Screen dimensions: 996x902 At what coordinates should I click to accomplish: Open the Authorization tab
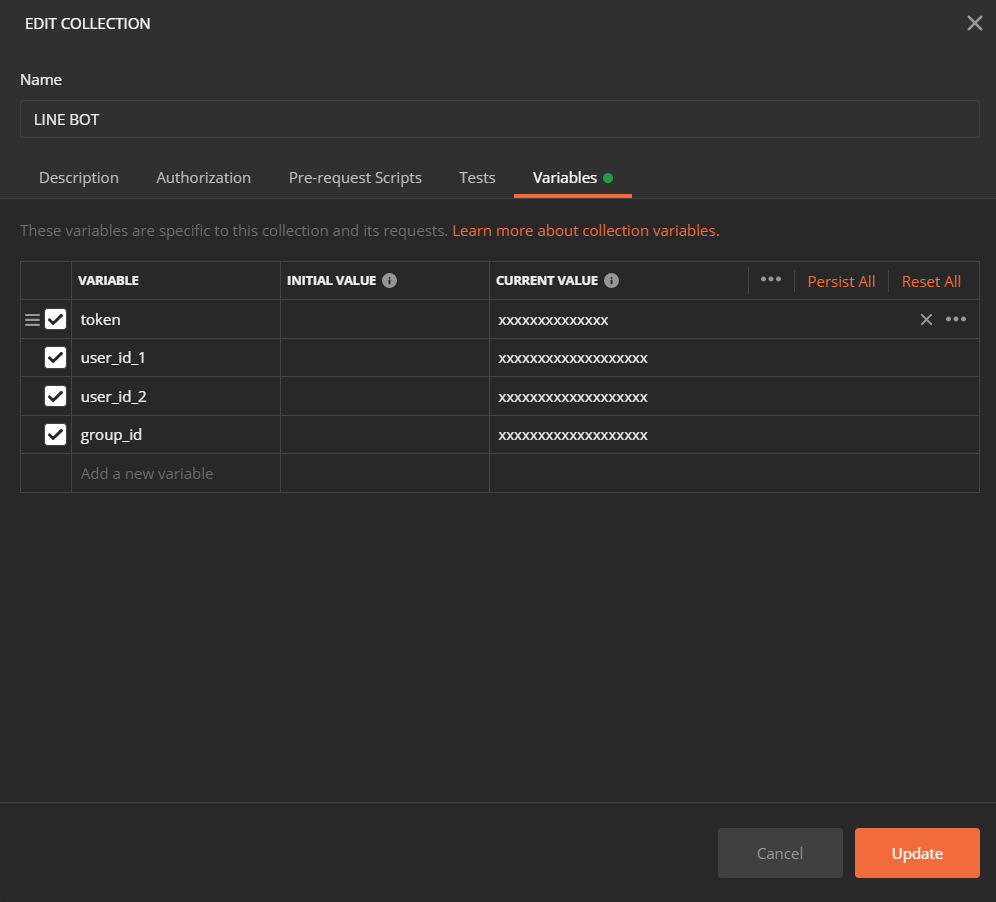(203, 178)
